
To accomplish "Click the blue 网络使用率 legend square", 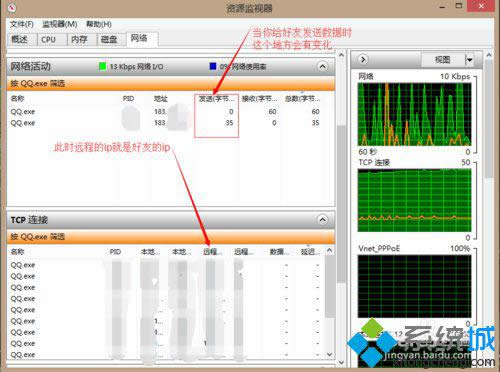I will pyautogui.click(x=213, y=66).
